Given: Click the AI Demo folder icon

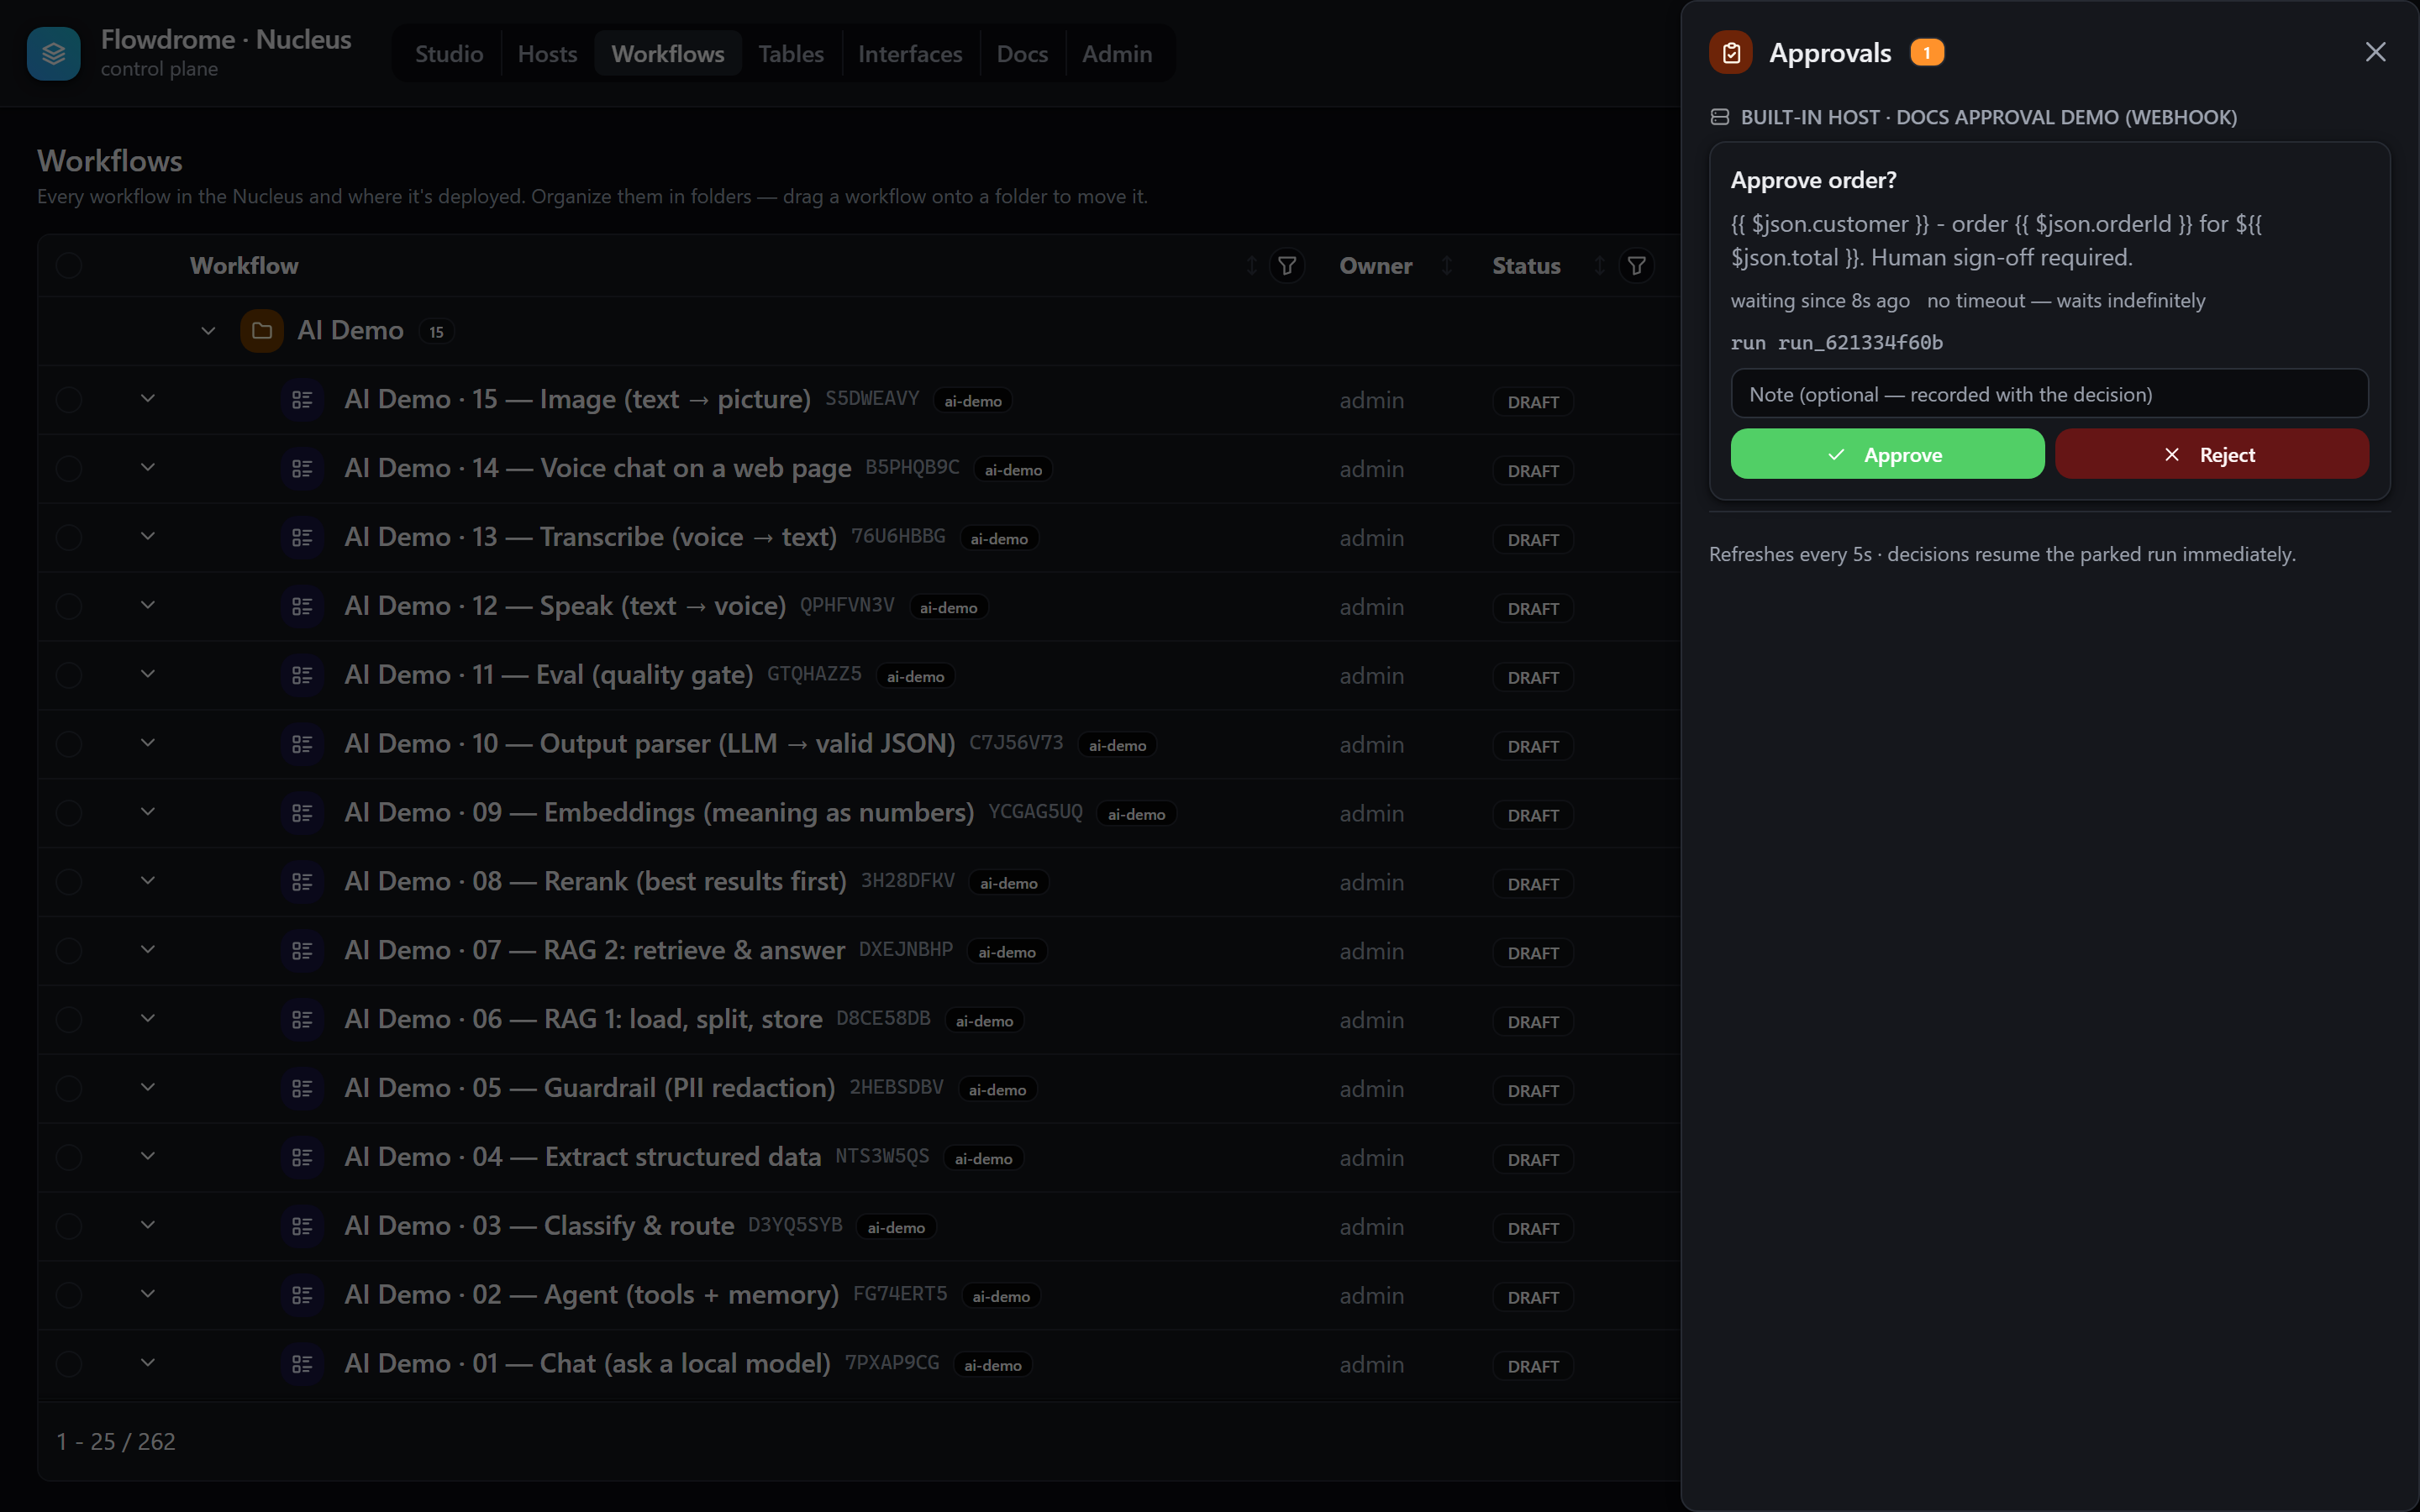Looking at the screenshot, I should 262,331.
